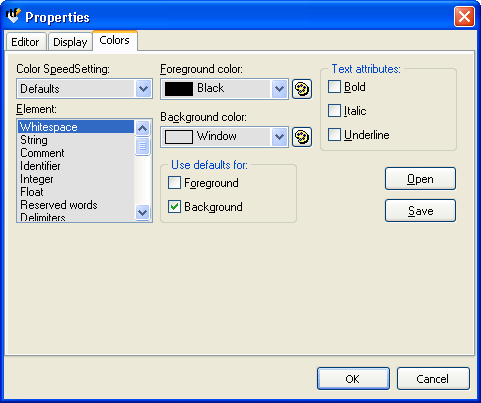This screenshot has height=403, width=481.
Task: Click the Open button
Action: (420, 179)
